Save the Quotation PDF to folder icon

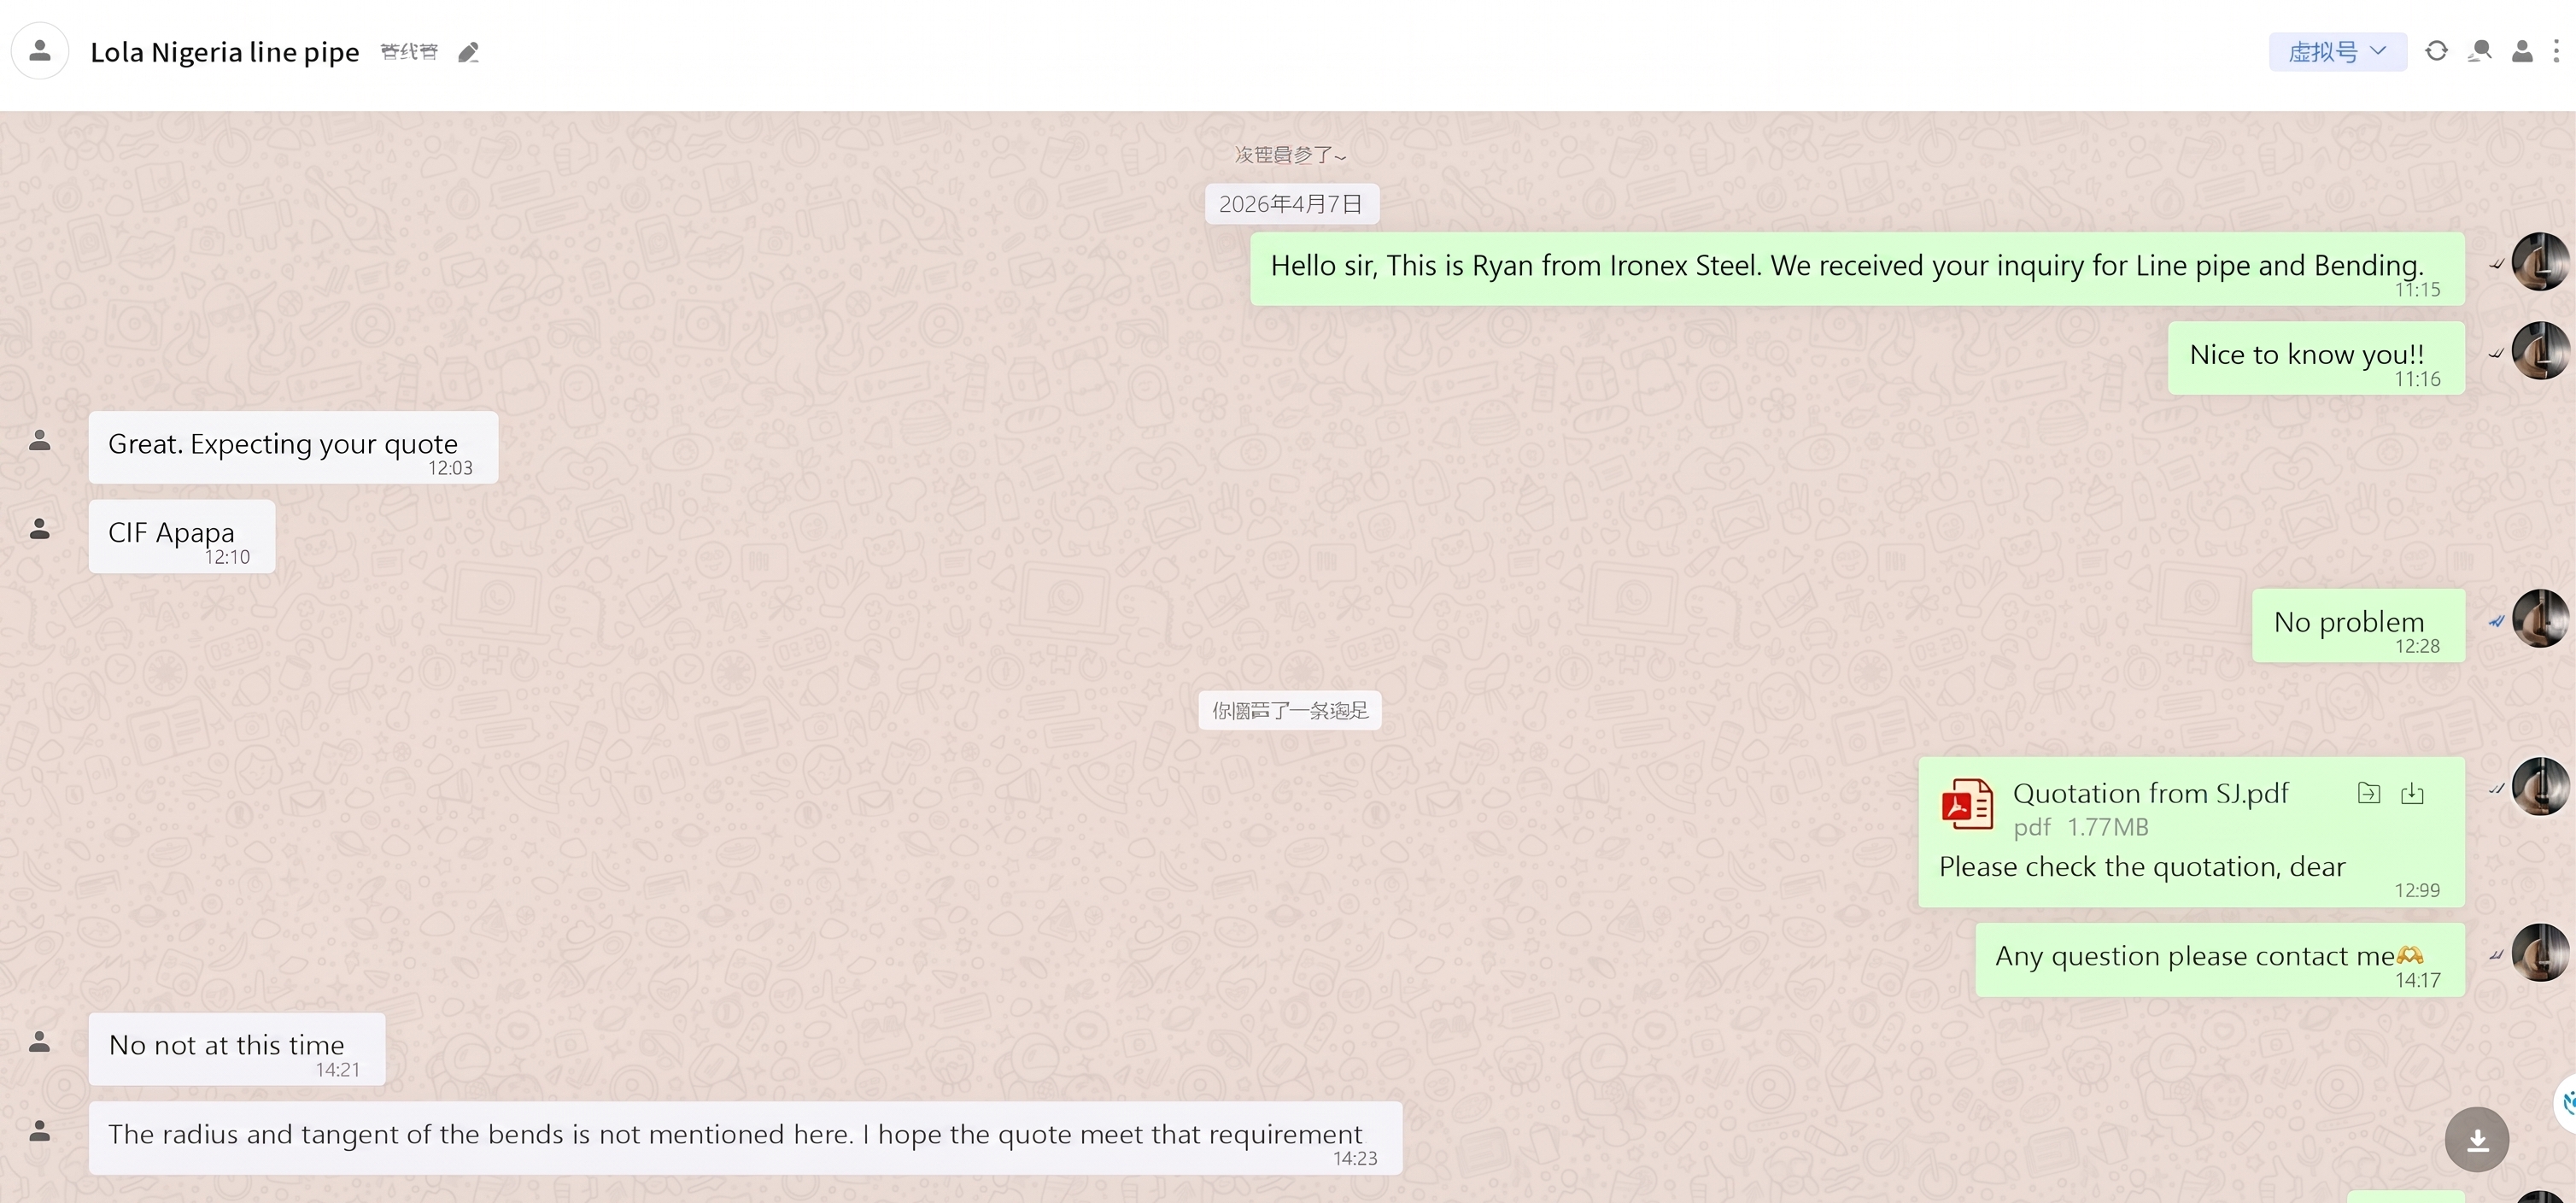2368,793
